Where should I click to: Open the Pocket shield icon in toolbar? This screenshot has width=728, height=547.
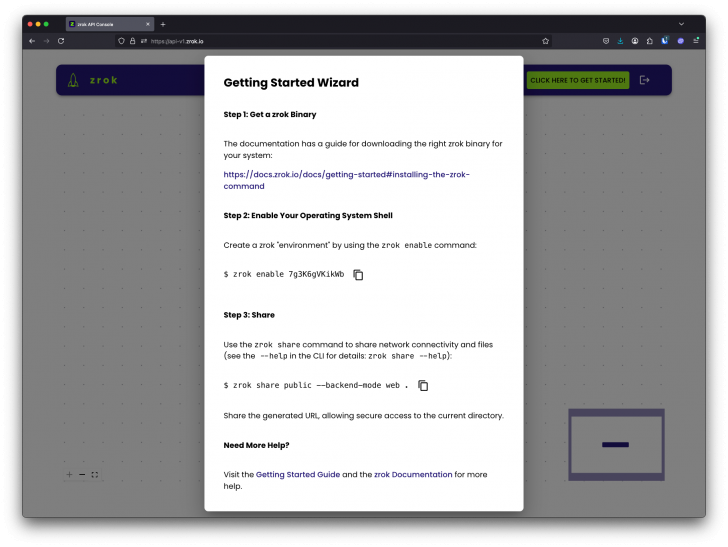tap(606, 41)
